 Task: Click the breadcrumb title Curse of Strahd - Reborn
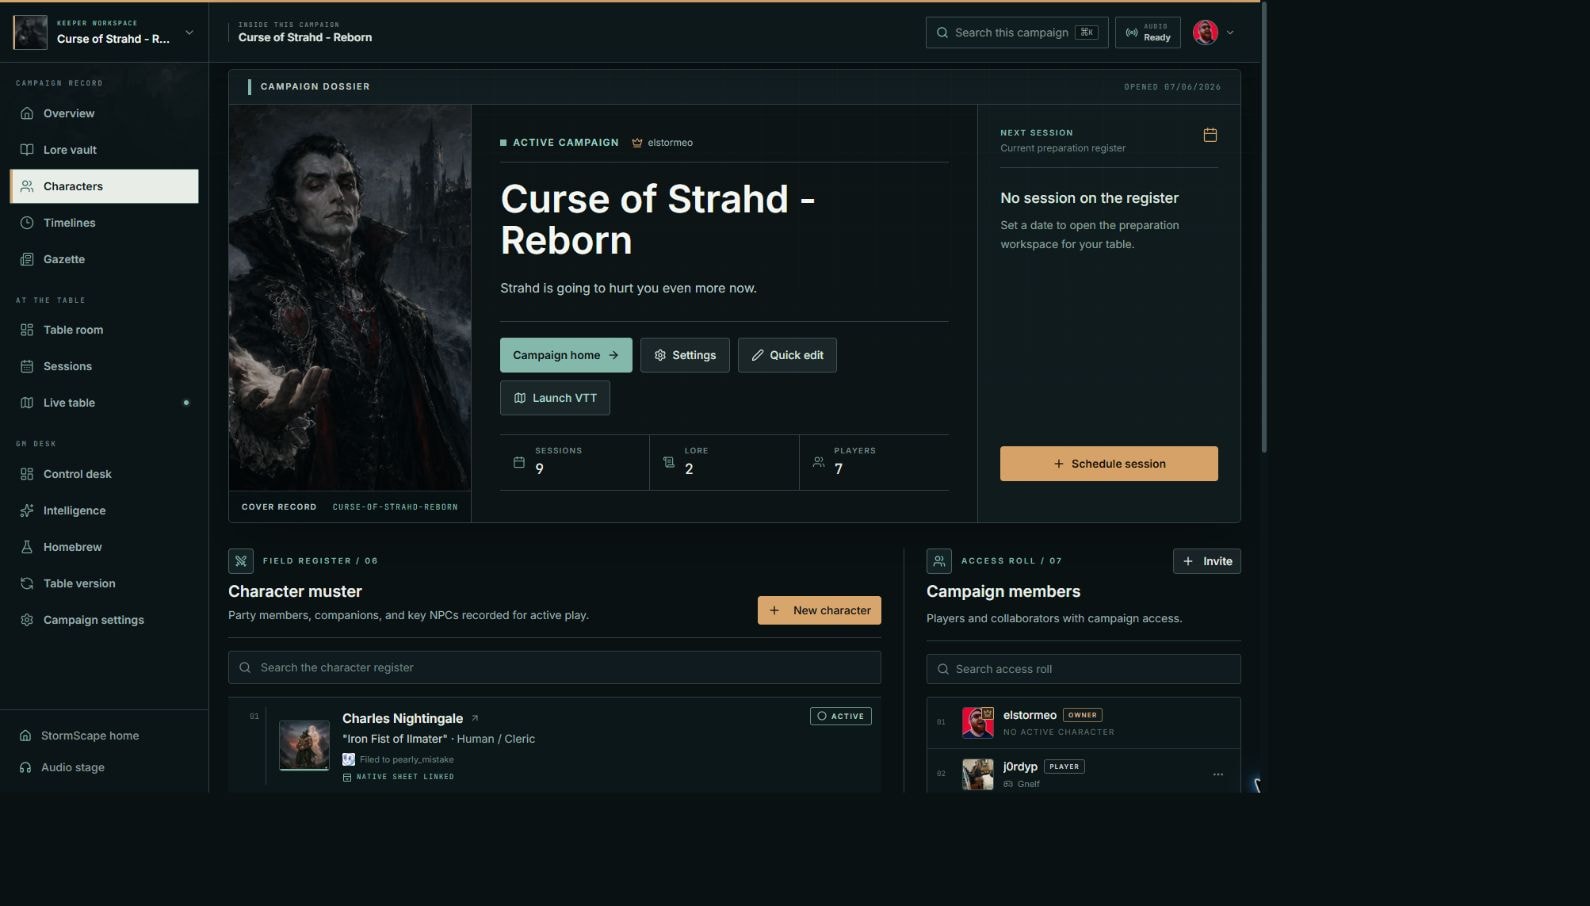305,38
